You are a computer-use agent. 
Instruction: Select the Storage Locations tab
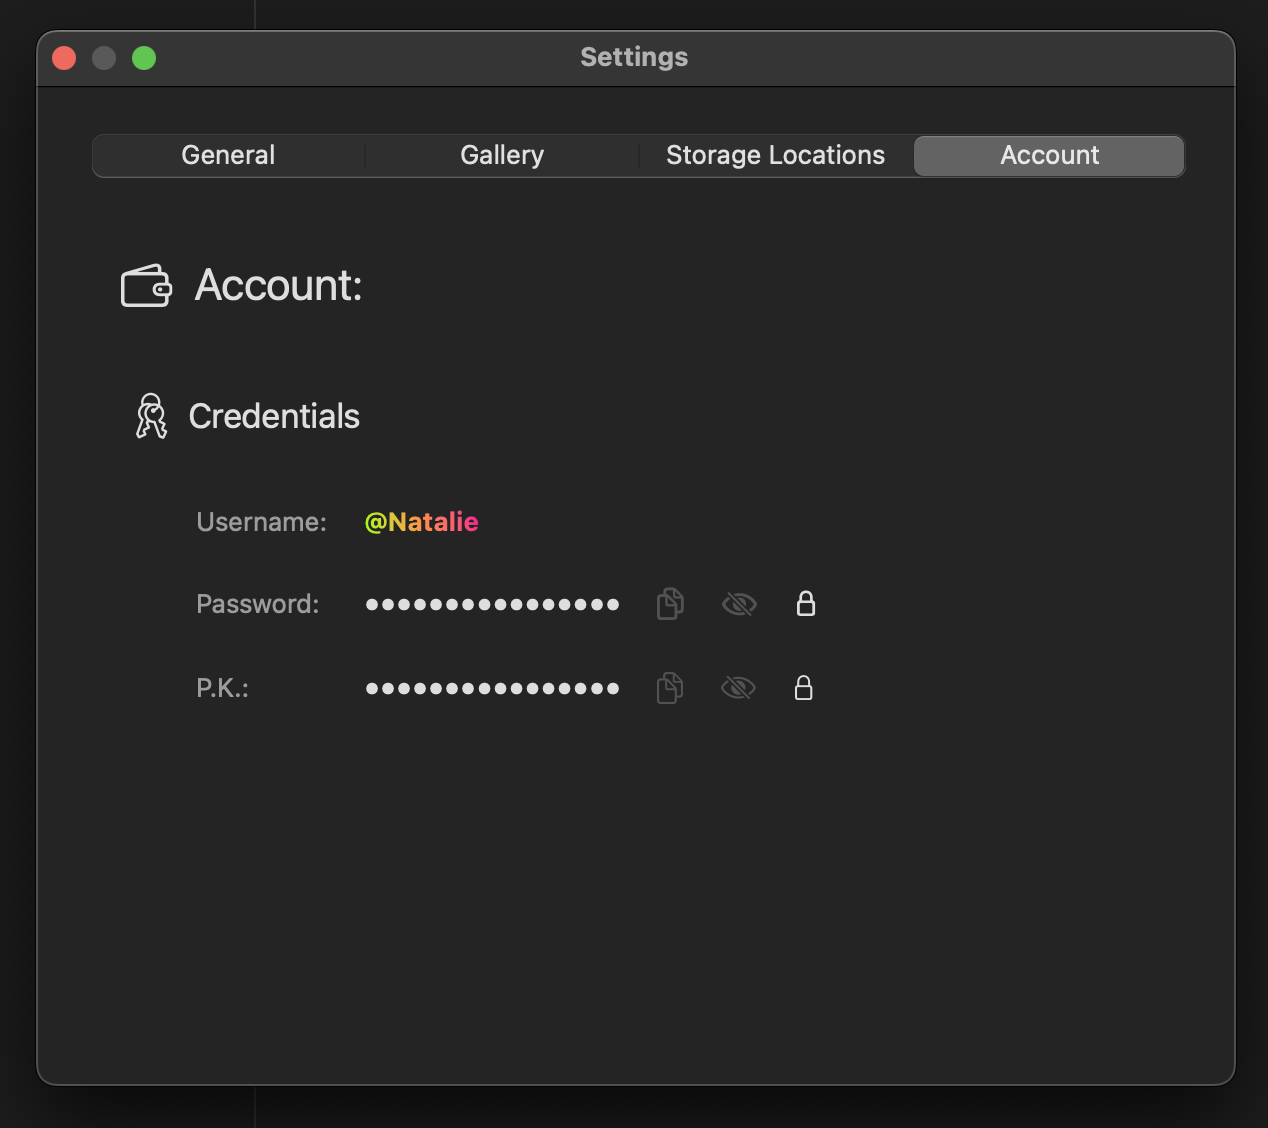pyautogui.click(x=775, y=156)
